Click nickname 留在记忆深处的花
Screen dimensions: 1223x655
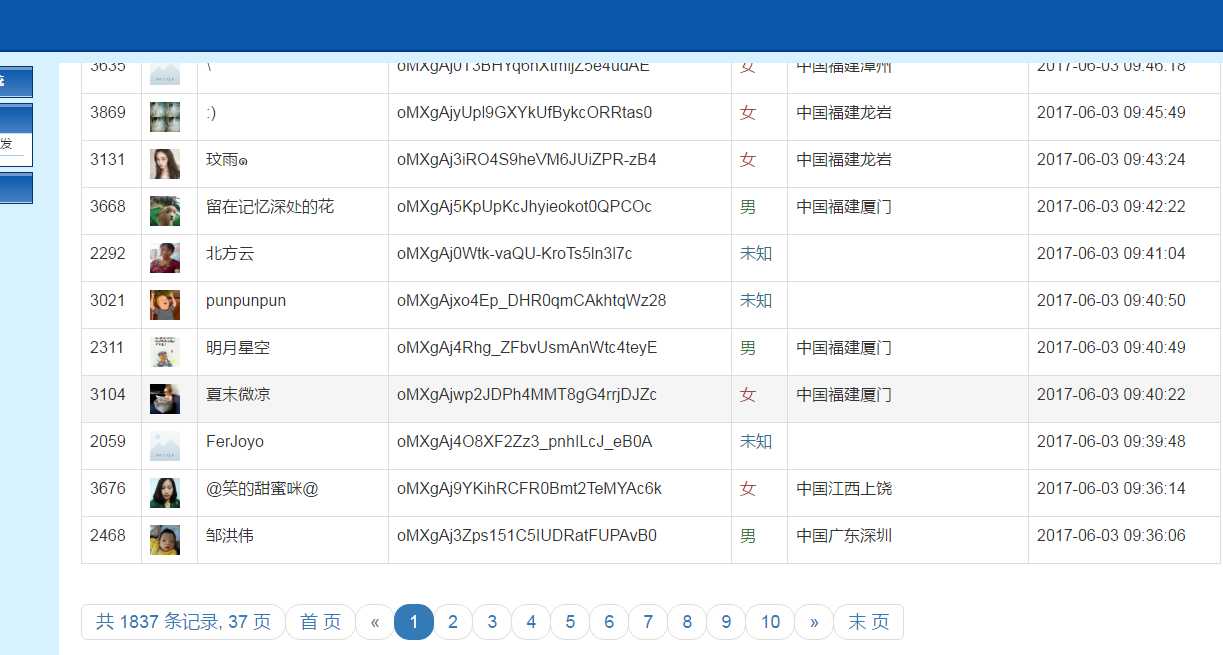pos(270,206)
